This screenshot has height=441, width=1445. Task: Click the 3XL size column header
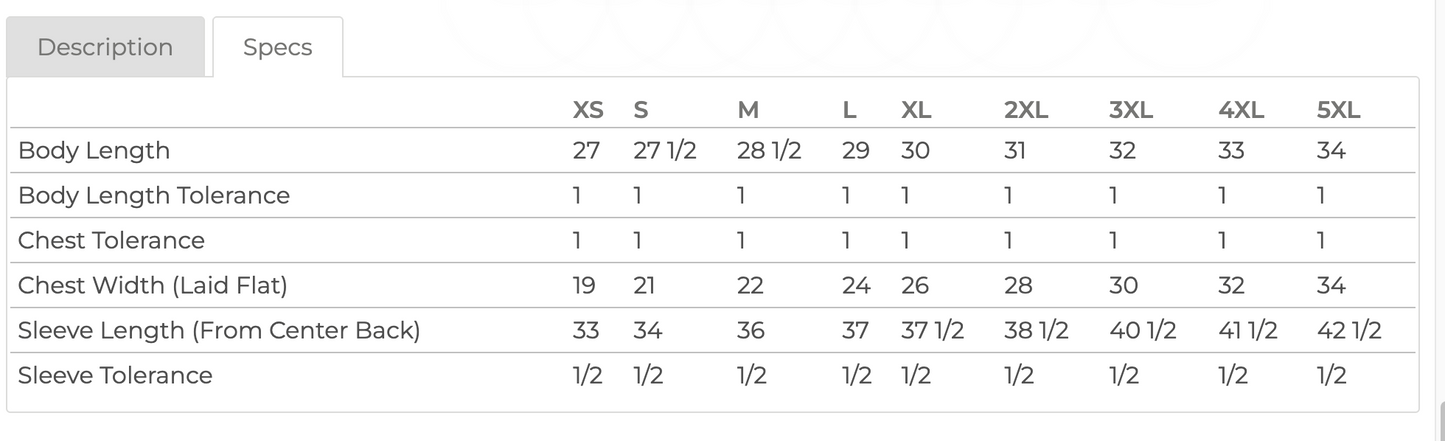1131,110
